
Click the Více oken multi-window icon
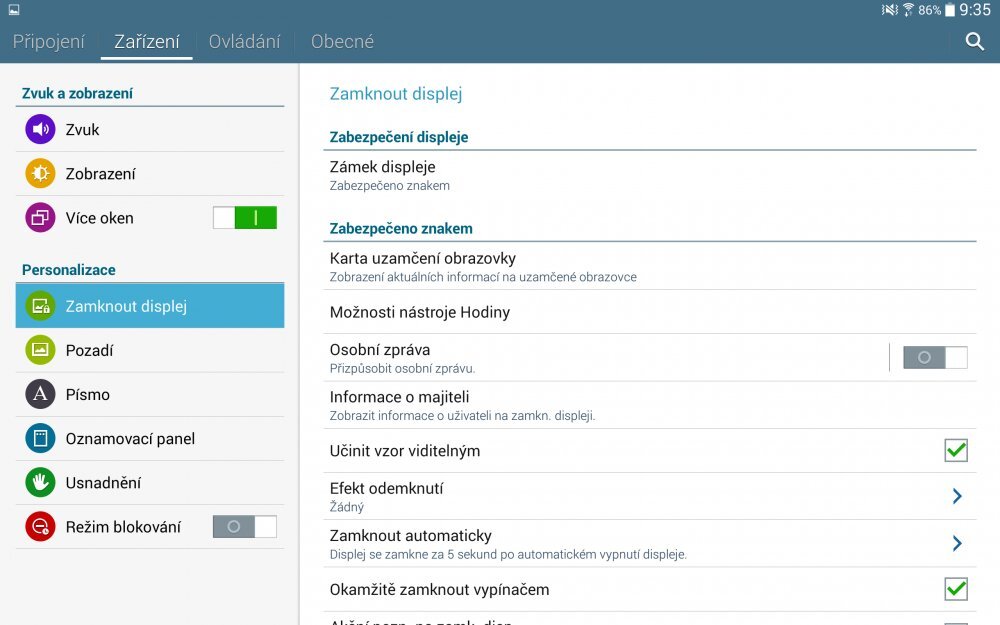pyautogui.click(x=39, y=217)
